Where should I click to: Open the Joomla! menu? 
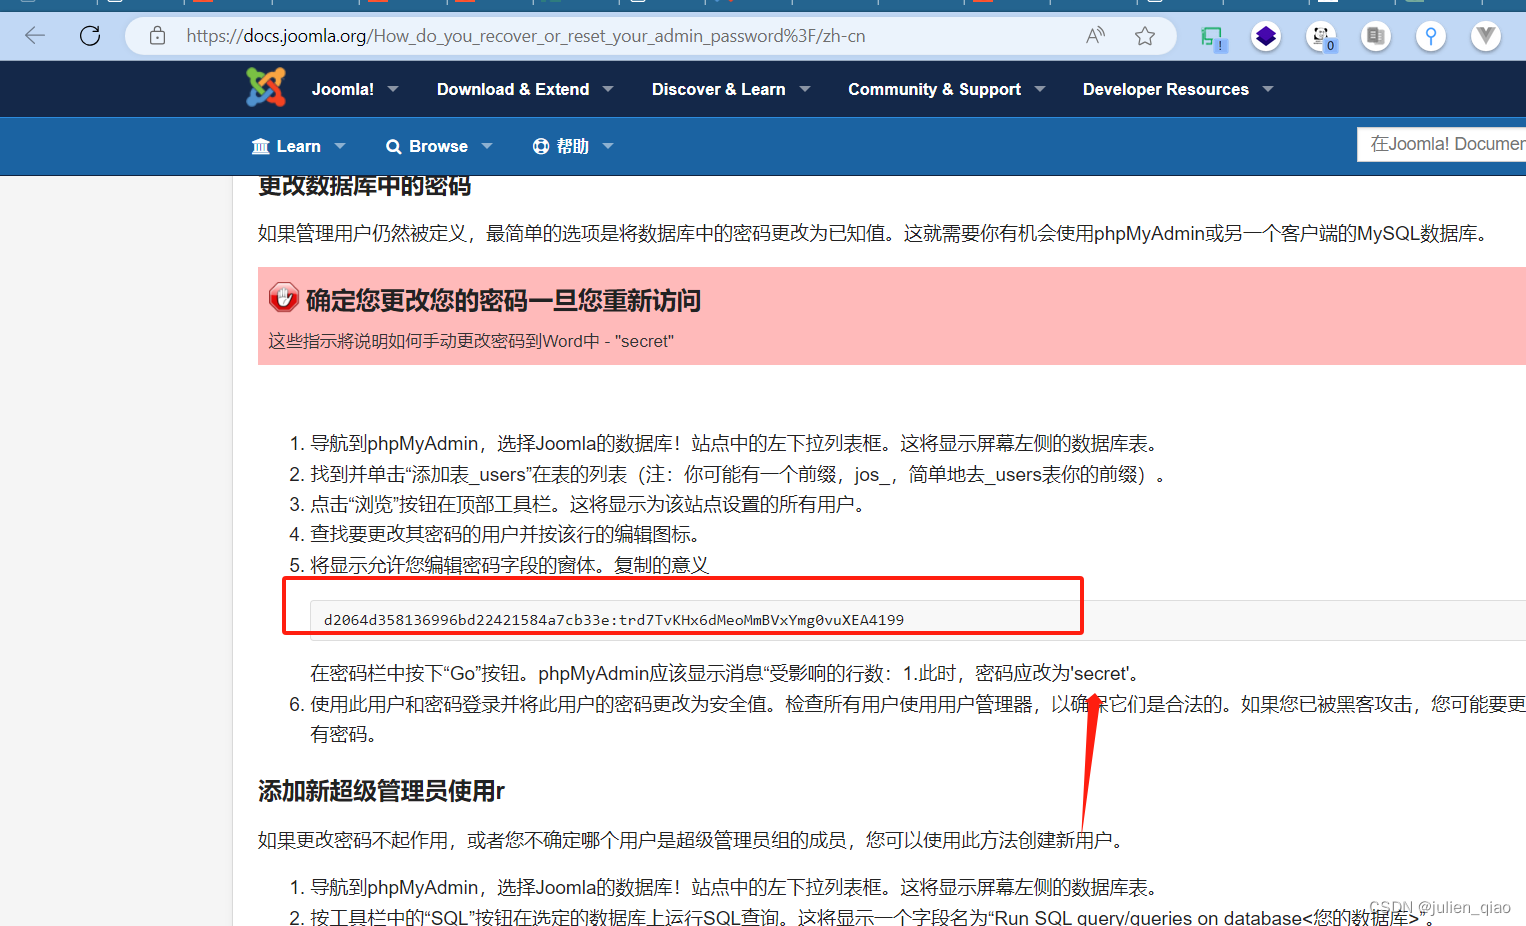[x=342, y=89]
